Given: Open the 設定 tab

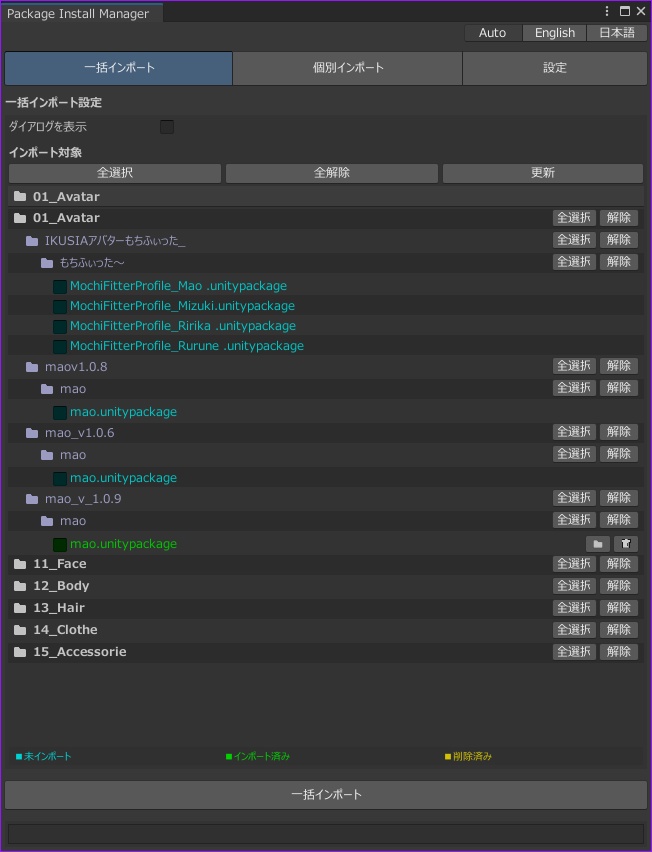Looking at the screenshot, I should tap(555, 68).
